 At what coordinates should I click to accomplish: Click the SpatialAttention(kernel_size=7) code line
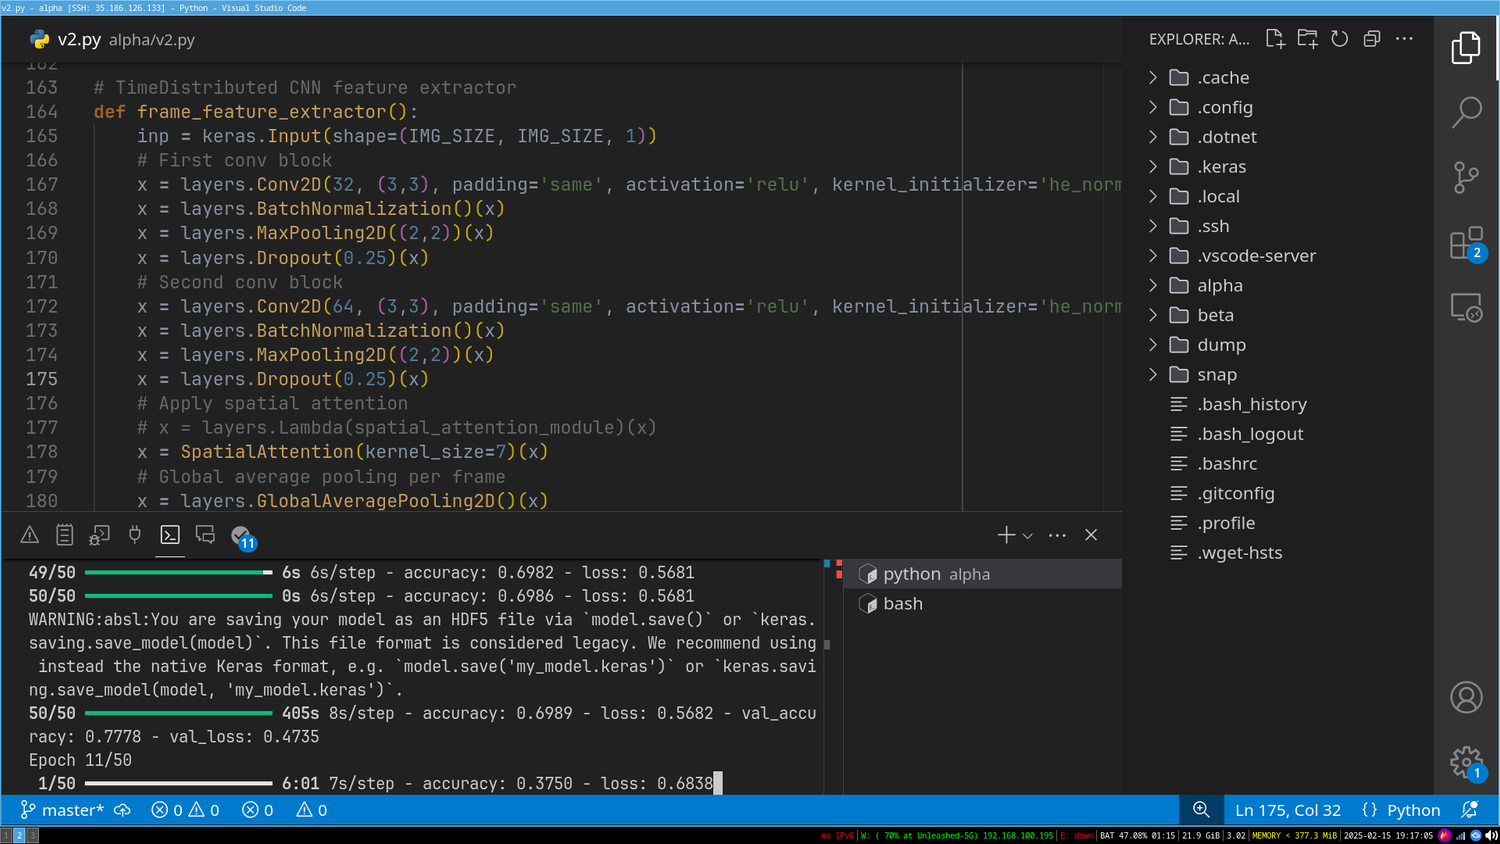[x=343, y=452]
